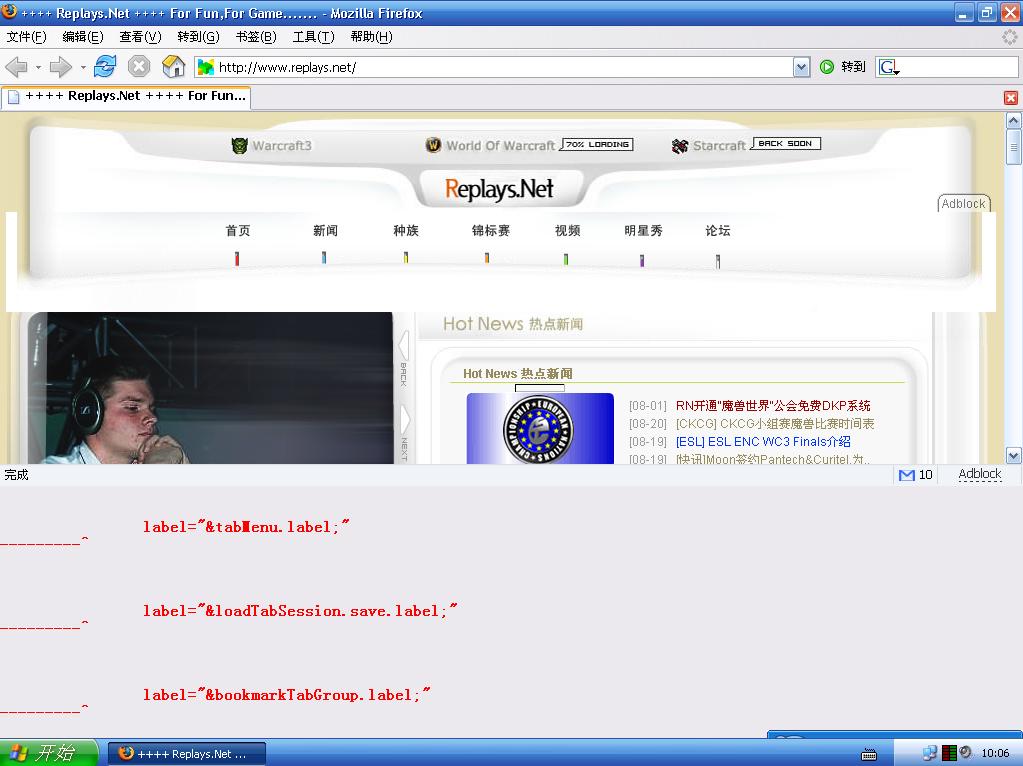1023x766 pixels.
Task: Click the World Of Warcraft link
Action: (500, 146)
